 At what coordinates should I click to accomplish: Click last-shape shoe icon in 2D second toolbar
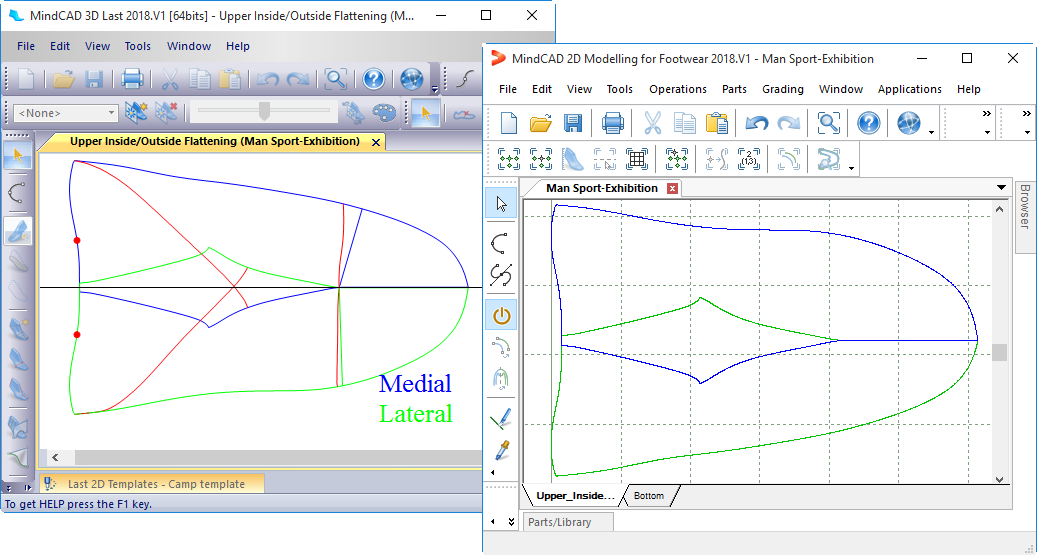click(573, 159)
